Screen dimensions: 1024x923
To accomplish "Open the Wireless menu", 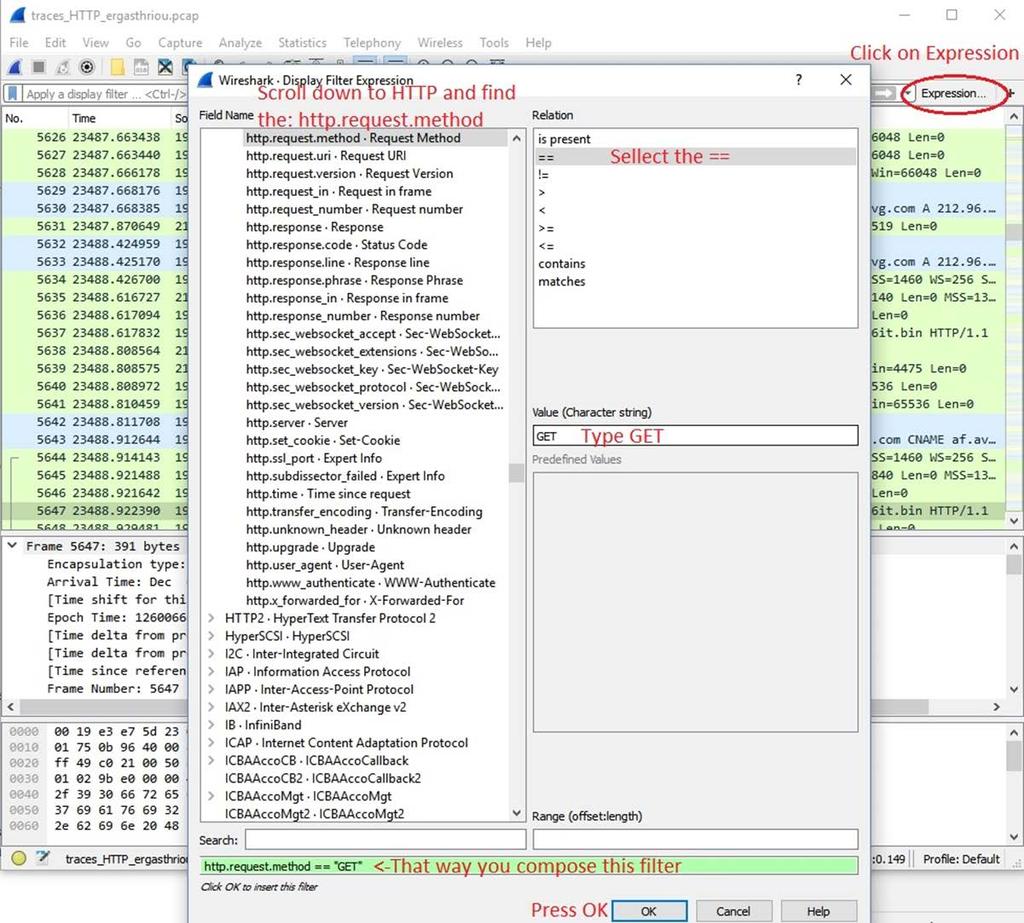I will 440,42.
